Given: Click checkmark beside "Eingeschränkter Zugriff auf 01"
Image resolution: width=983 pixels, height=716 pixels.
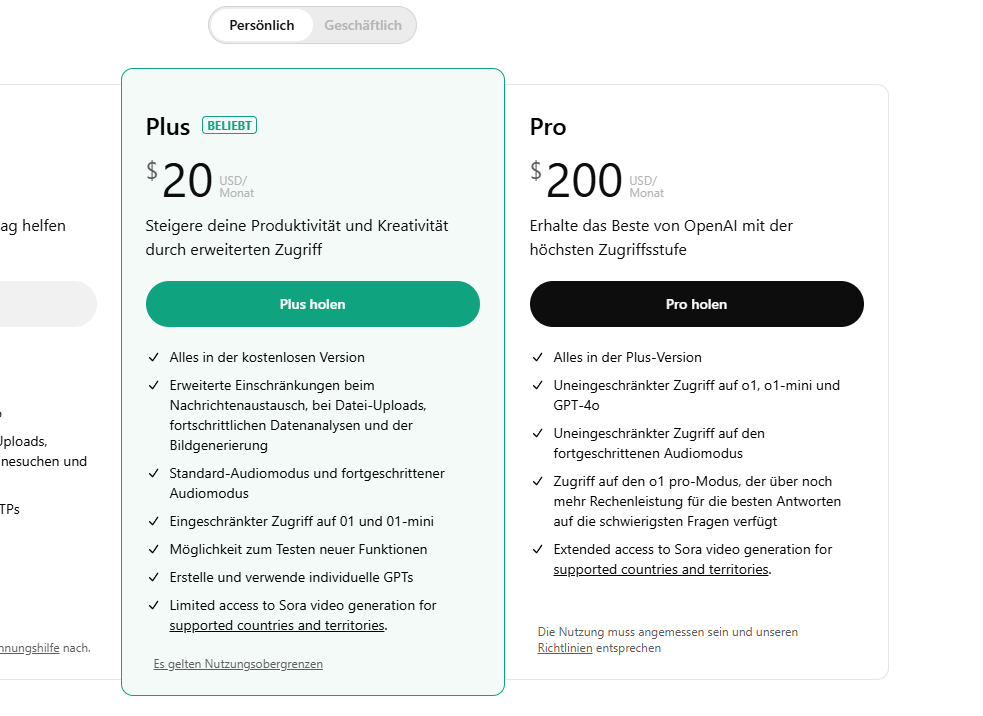Looking at the screenshot, I should point(154,521).
